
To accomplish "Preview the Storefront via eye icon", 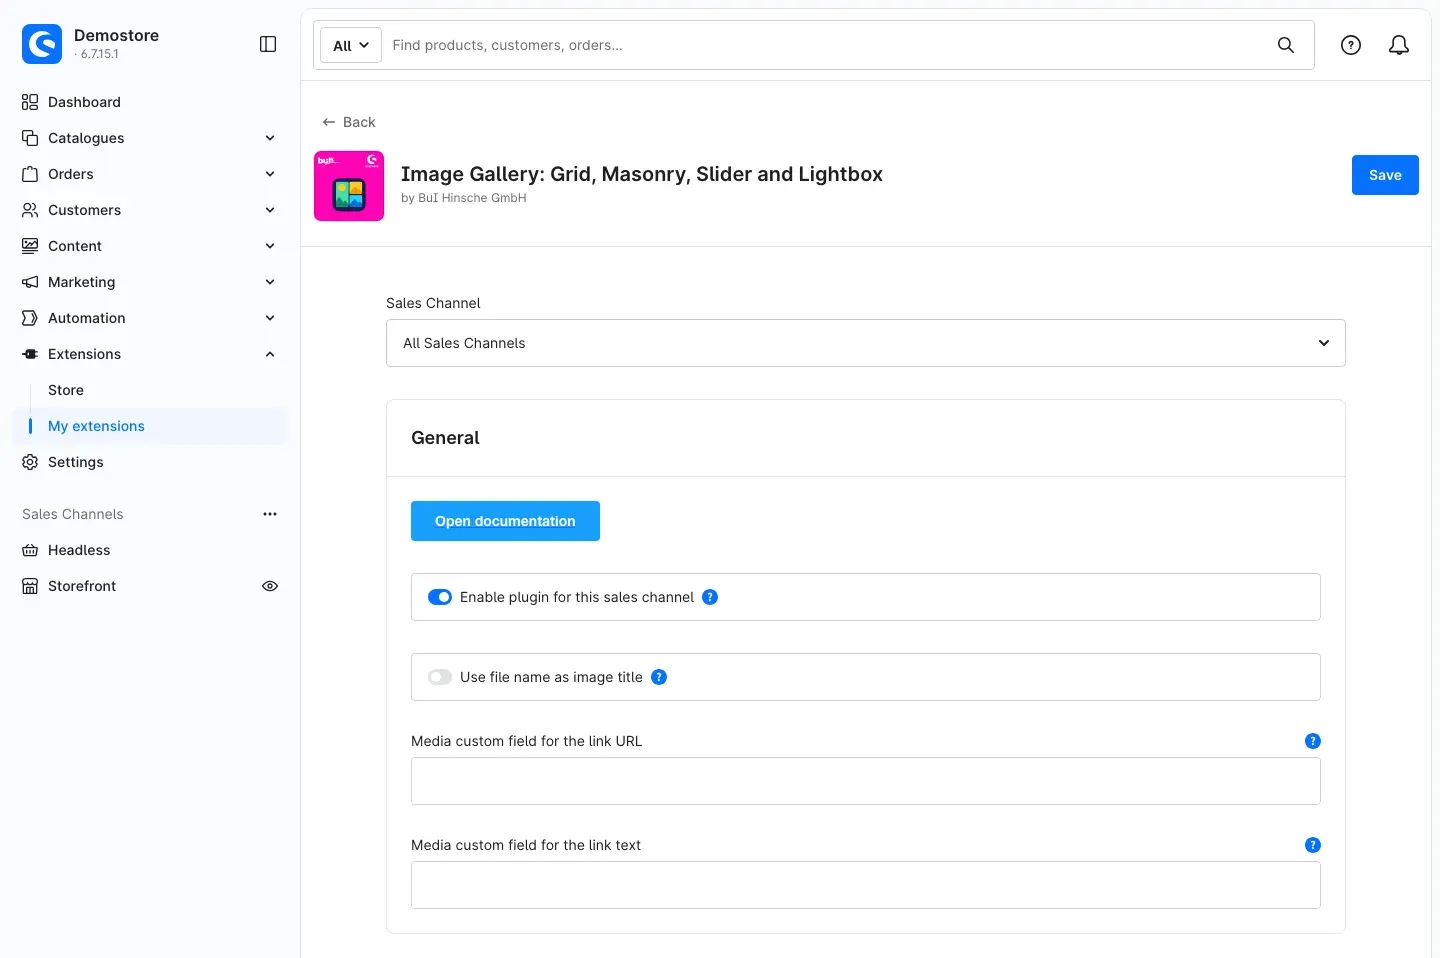I will [270, 586].
